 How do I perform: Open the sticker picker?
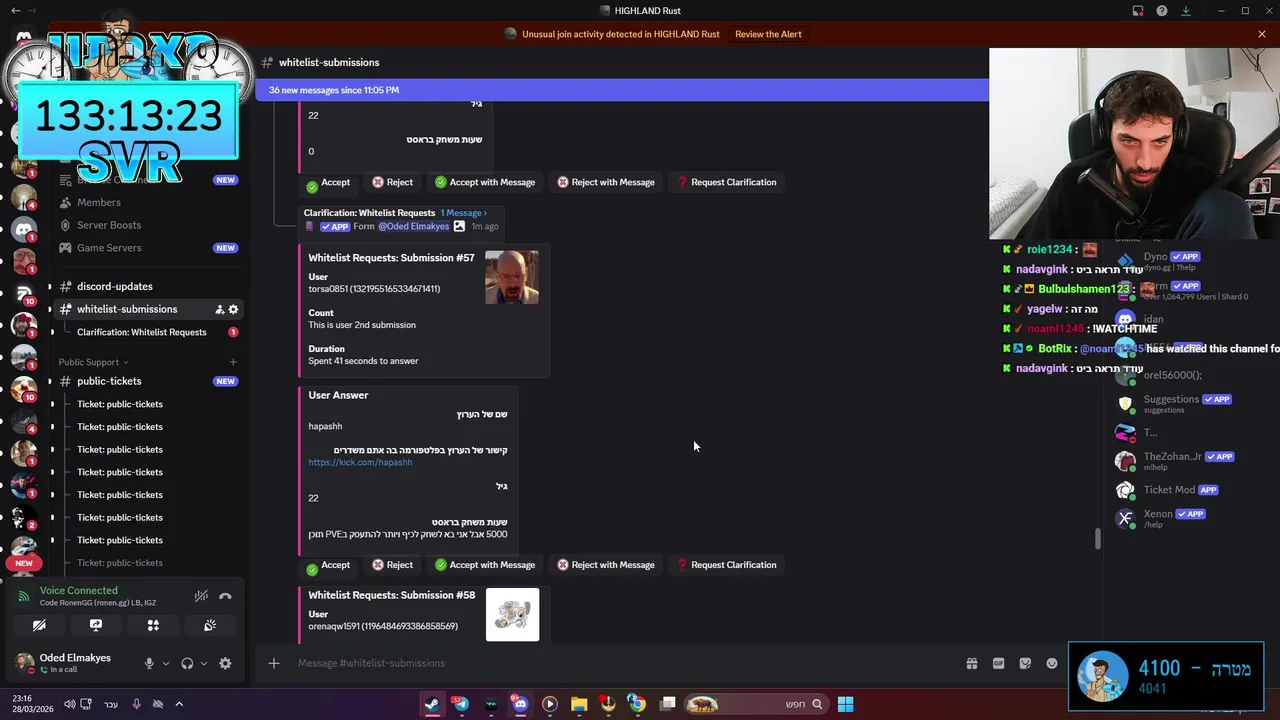point(1025,663)
